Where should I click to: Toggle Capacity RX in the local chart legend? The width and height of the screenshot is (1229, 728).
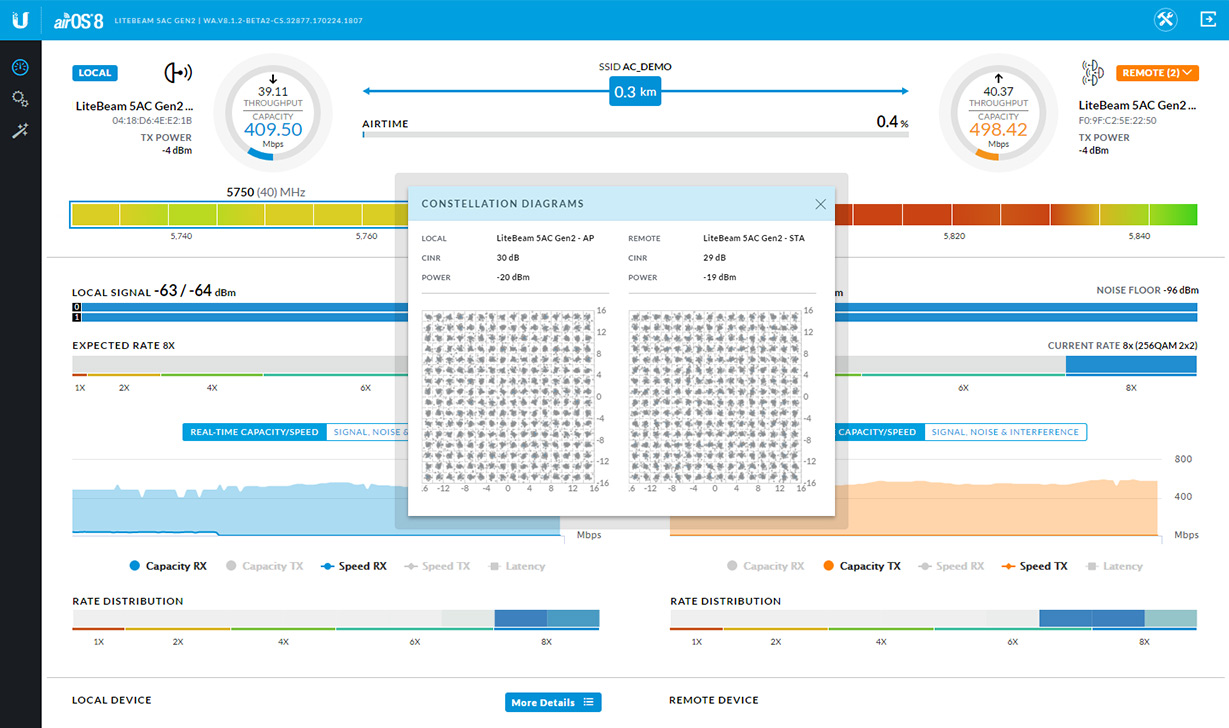(x=168, y=566)
